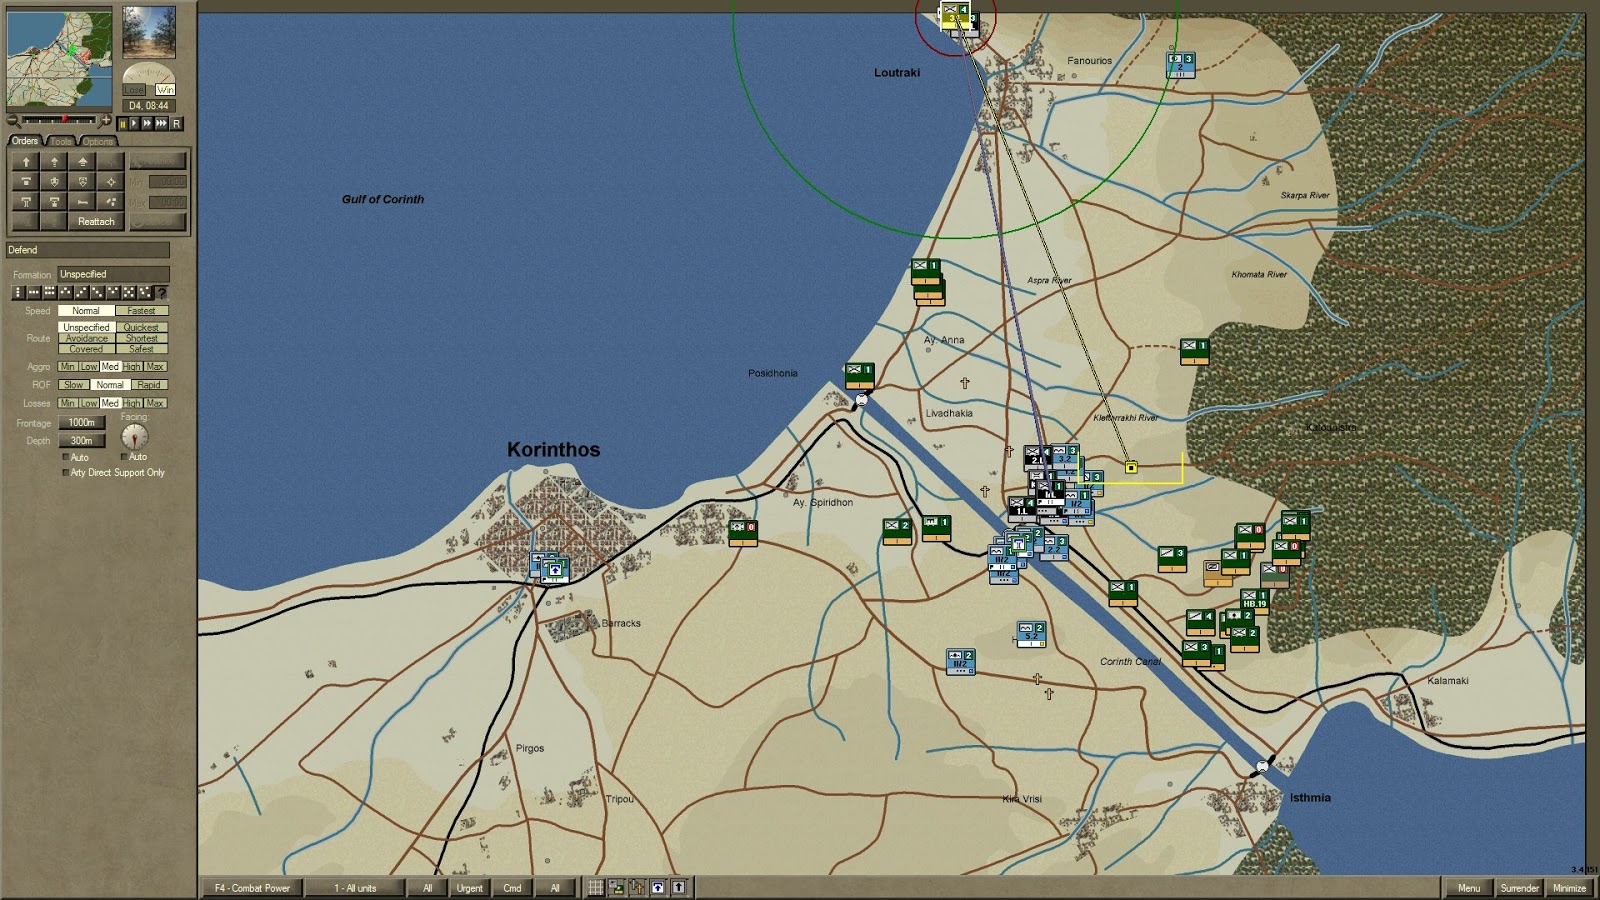Click the blue-framed unit icon in bottom bar
Image resolution: width=1600 pixels, height=900 pixels.
657,887
